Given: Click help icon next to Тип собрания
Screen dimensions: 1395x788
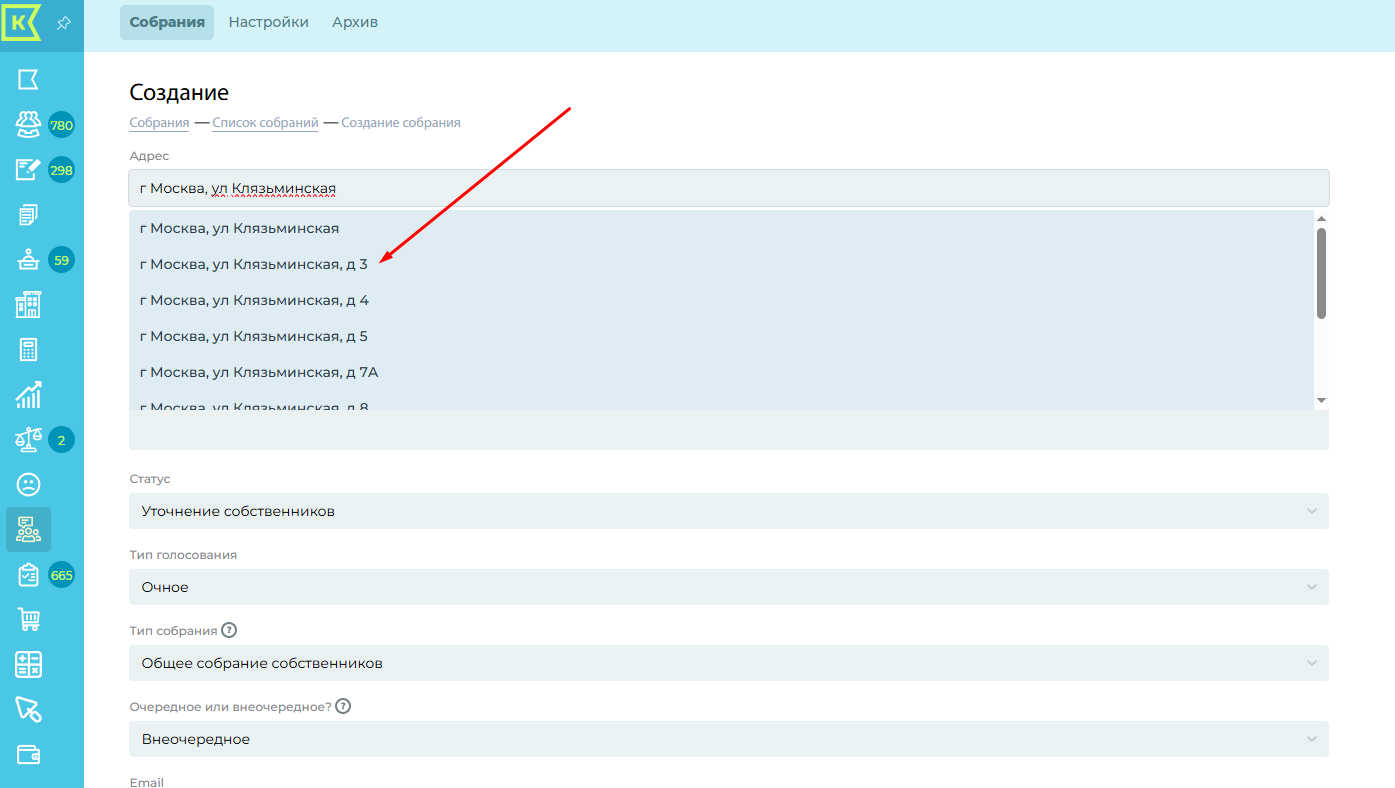Looking at the screenshot, I should click(x=229, y=631).
